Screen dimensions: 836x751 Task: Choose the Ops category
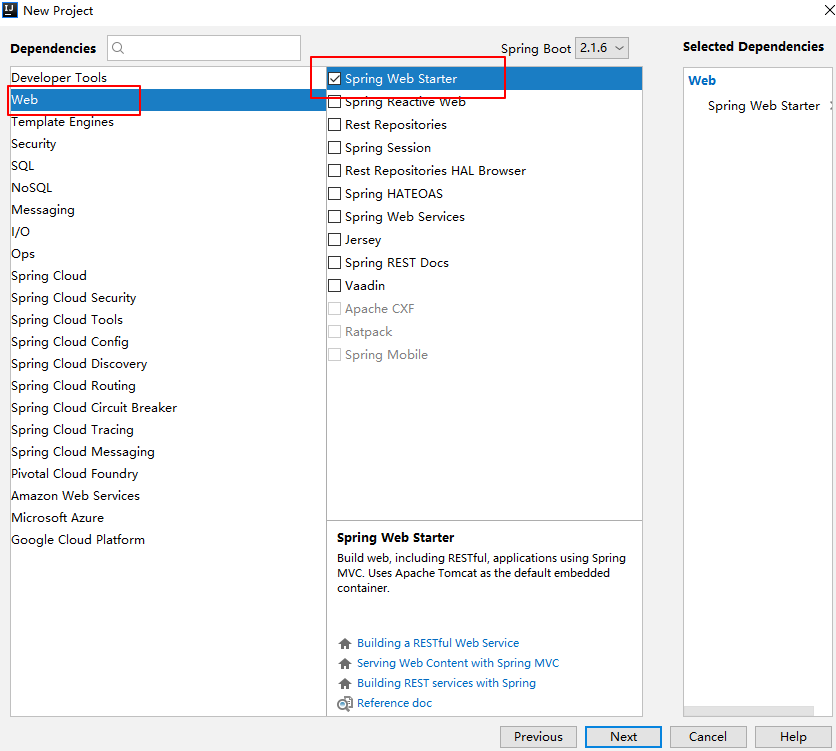168,254
